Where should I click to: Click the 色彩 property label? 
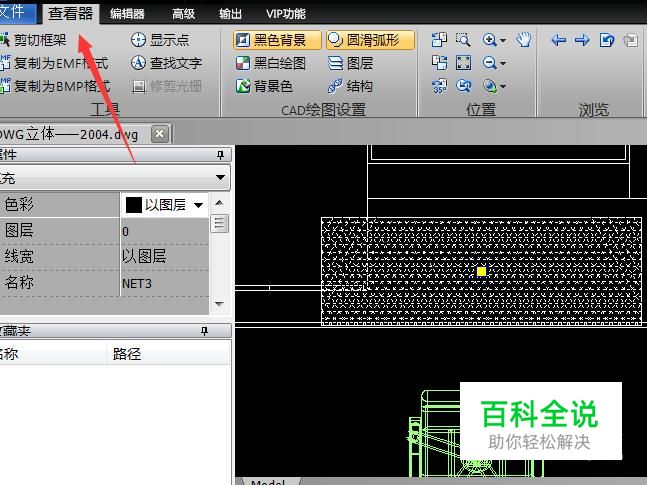(x=19, y=204)
